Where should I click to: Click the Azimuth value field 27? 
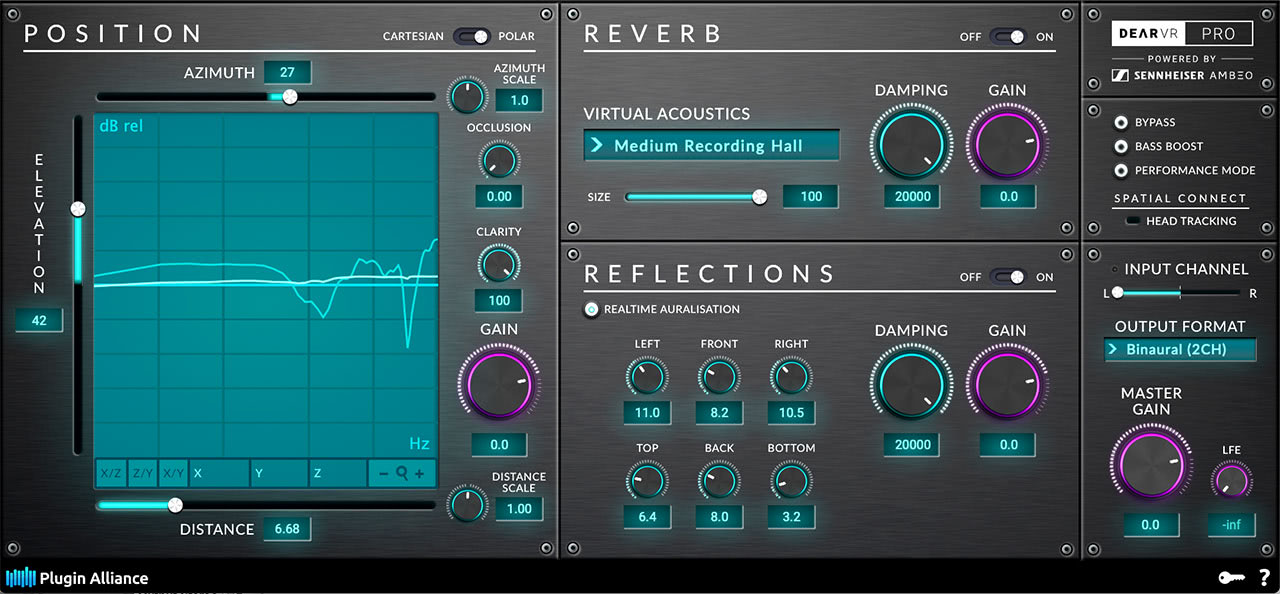point(287,72)
